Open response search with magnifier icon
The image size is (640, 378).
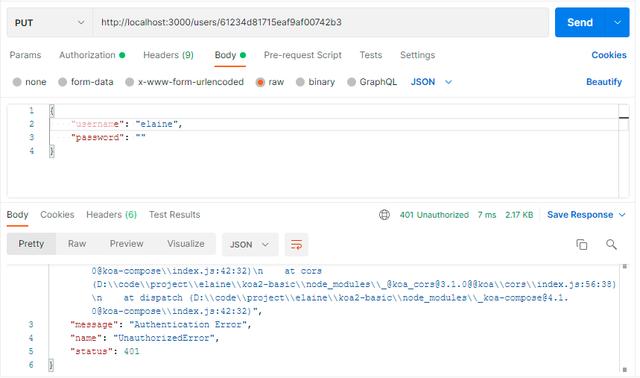pyautogui.click(x=611, y=245)
